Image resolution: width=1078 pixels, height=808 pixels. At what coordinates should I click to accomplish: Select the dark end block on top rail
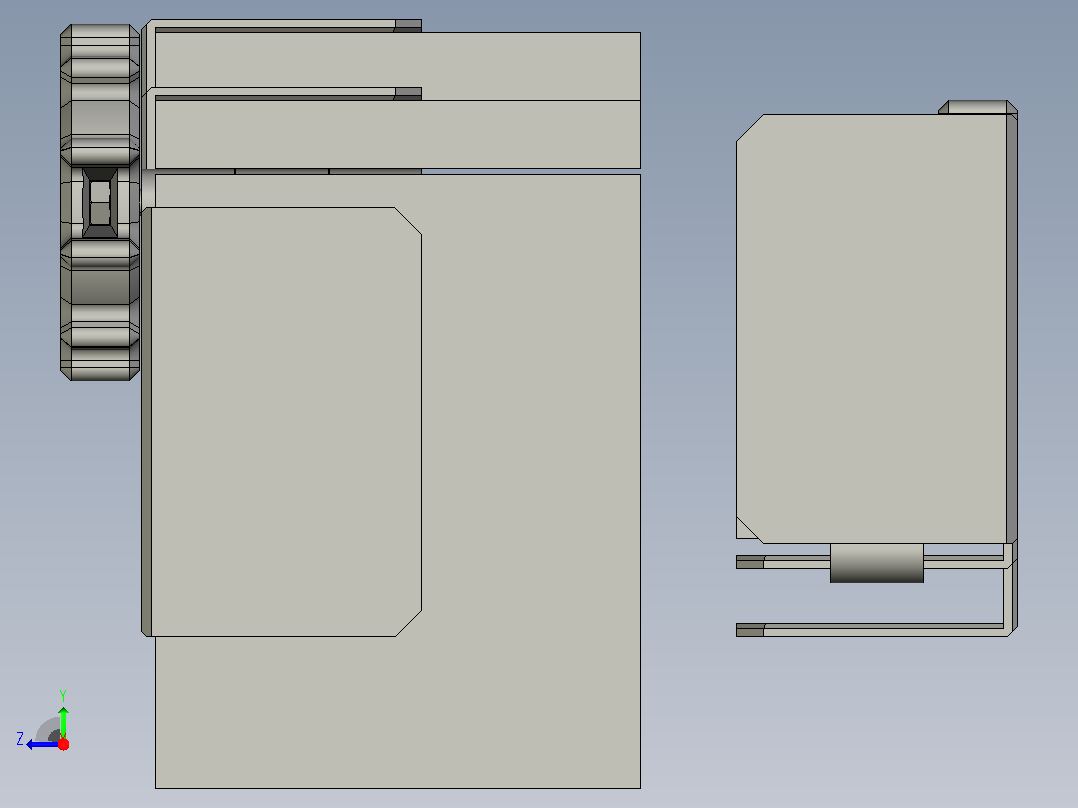coord(408,25)
